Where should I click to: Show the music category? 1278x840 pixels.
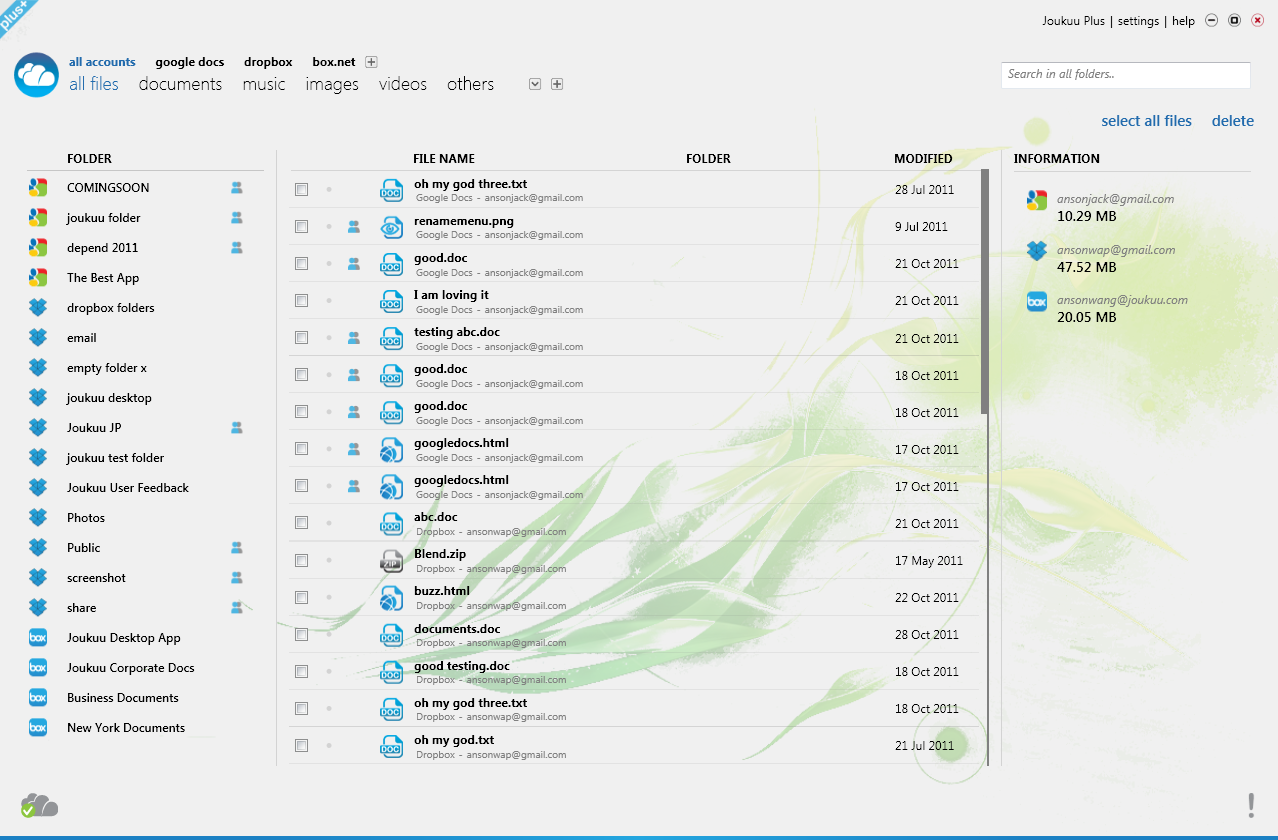(264, 84)
